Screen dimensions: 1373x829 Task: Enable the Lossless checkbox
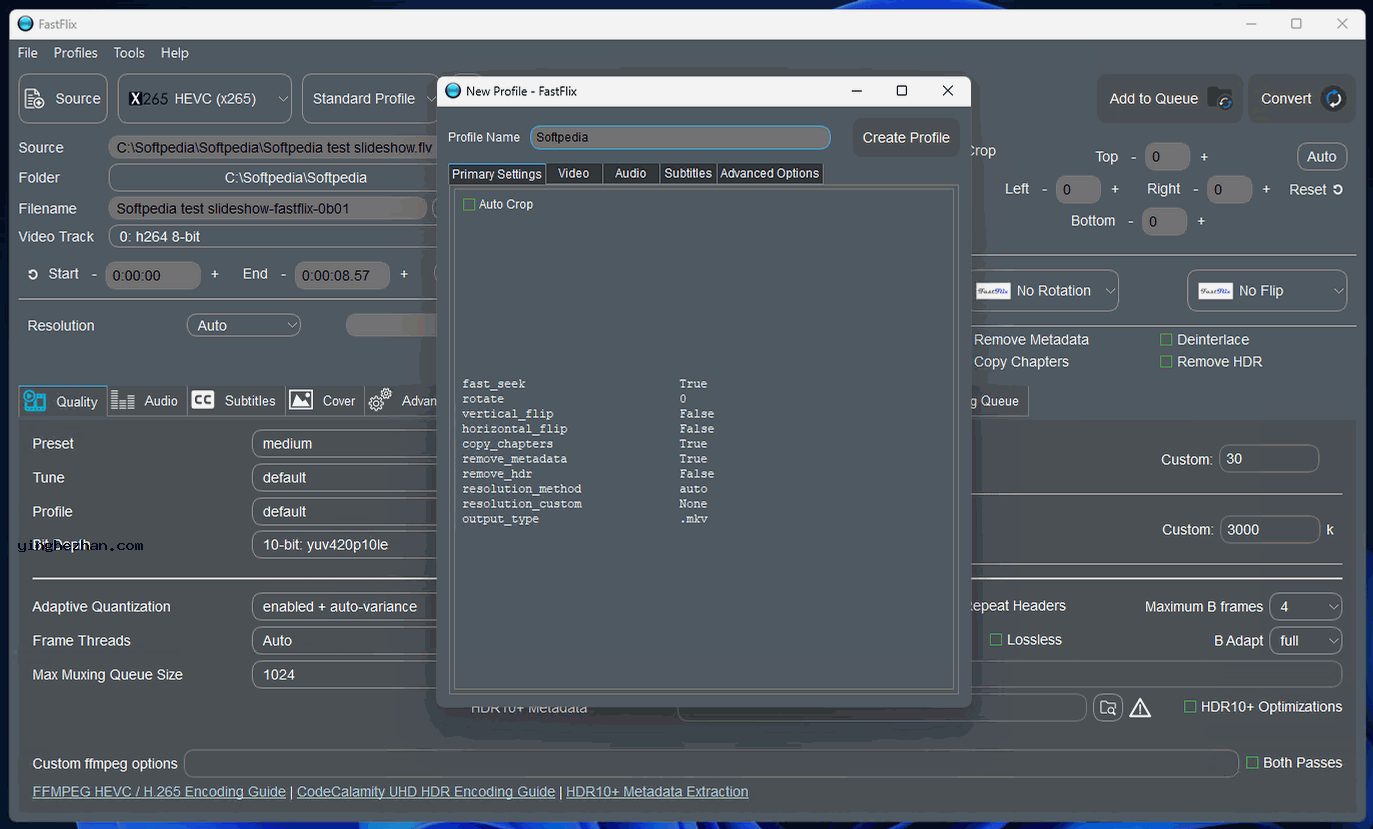(996, 640)
